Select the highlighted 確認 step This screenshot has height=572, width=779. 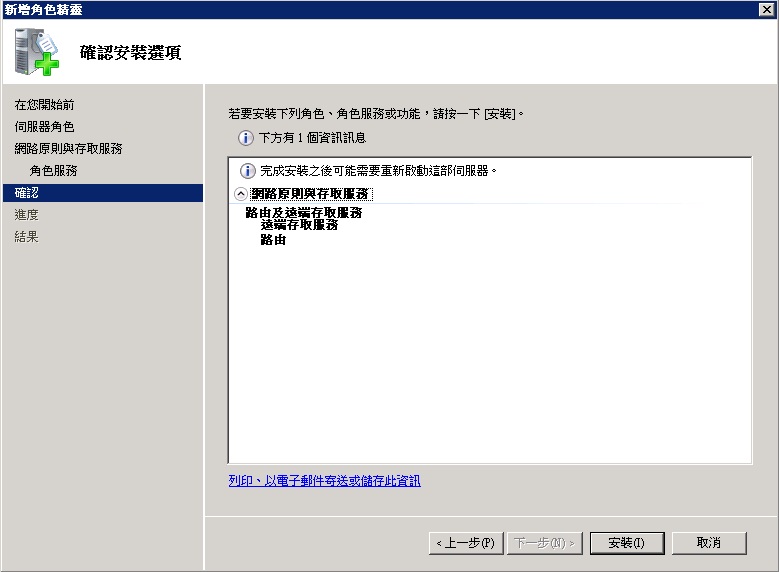click(x=103, y=193)
